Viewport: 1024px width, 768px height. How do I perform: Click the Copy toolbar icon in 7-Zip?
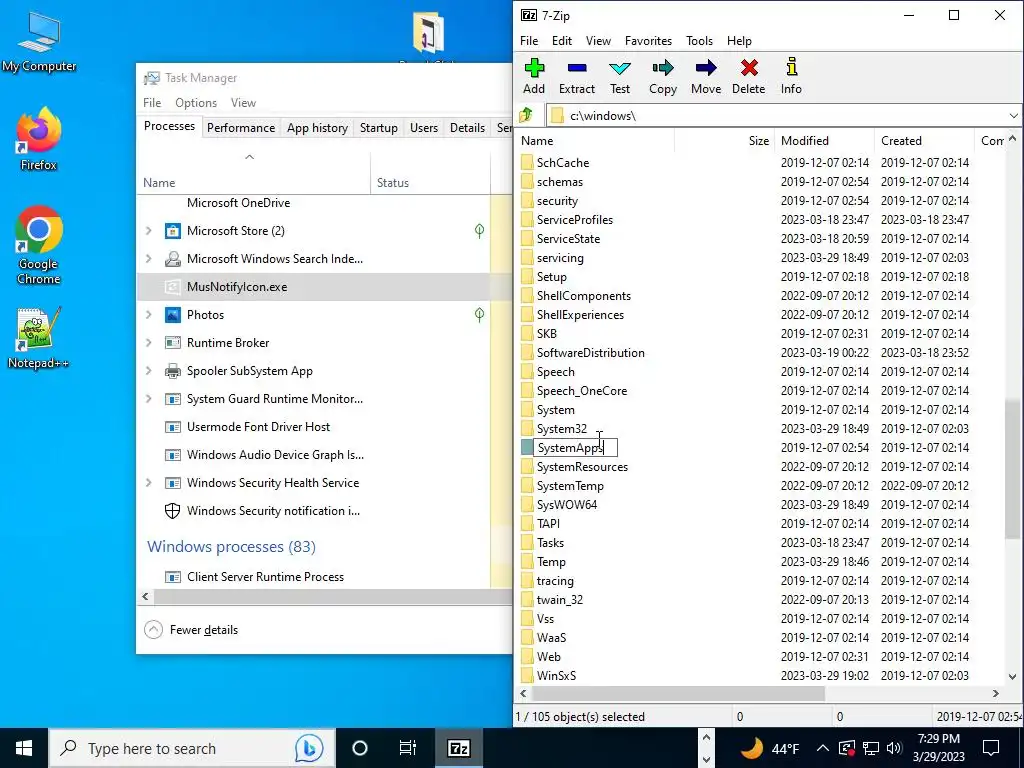[x=662, y=76]
